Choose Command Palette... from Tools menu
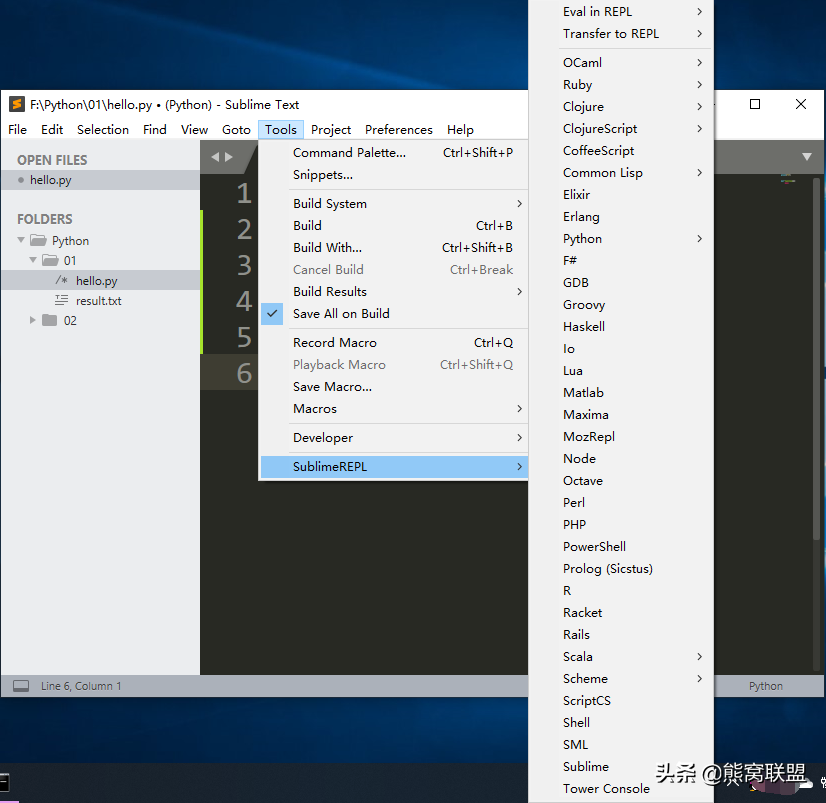The height and width of the screenshot is (803, 826). [394, 153]
